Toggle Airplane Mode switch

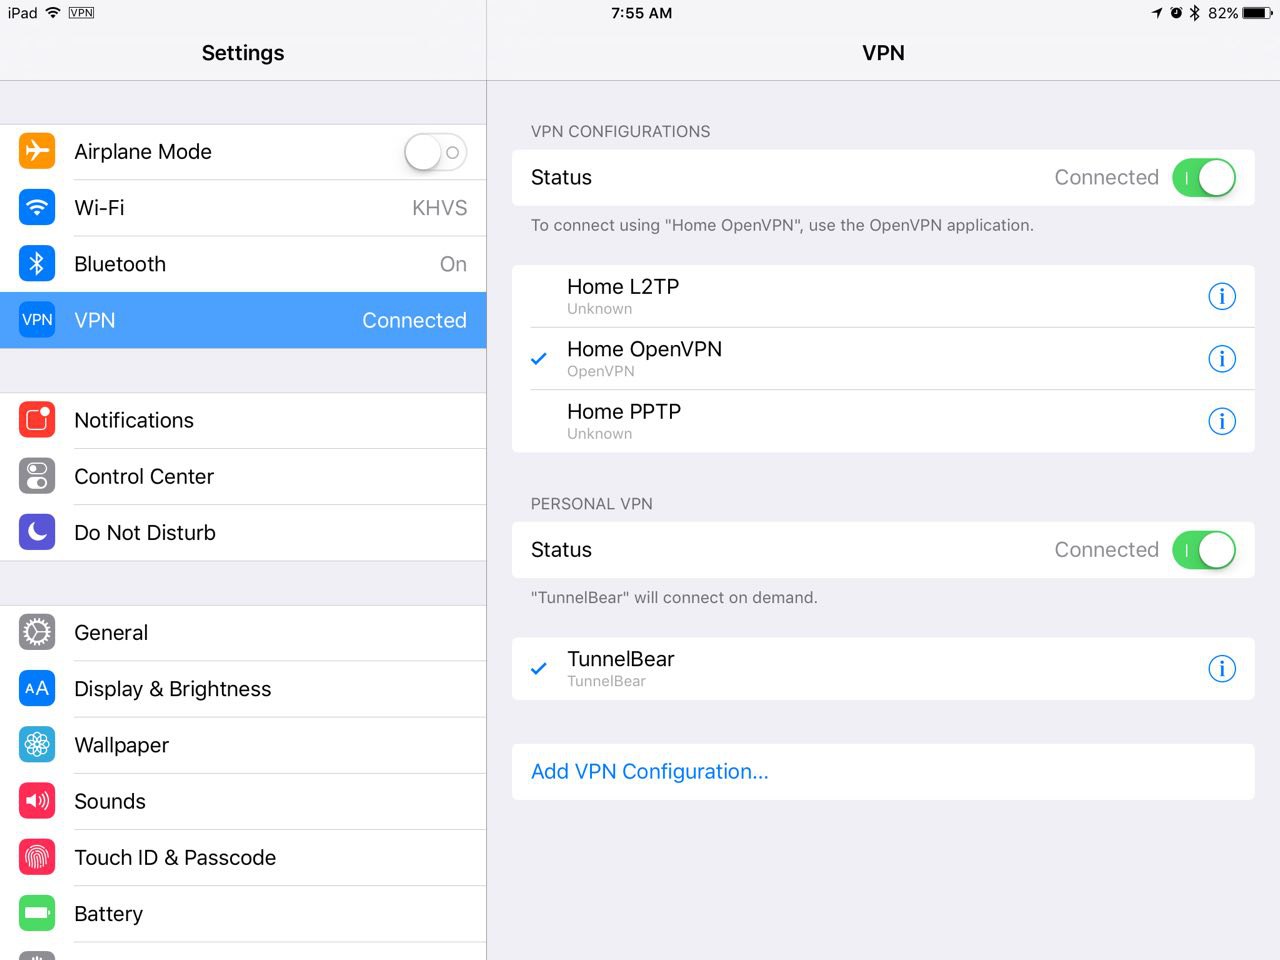435,152
